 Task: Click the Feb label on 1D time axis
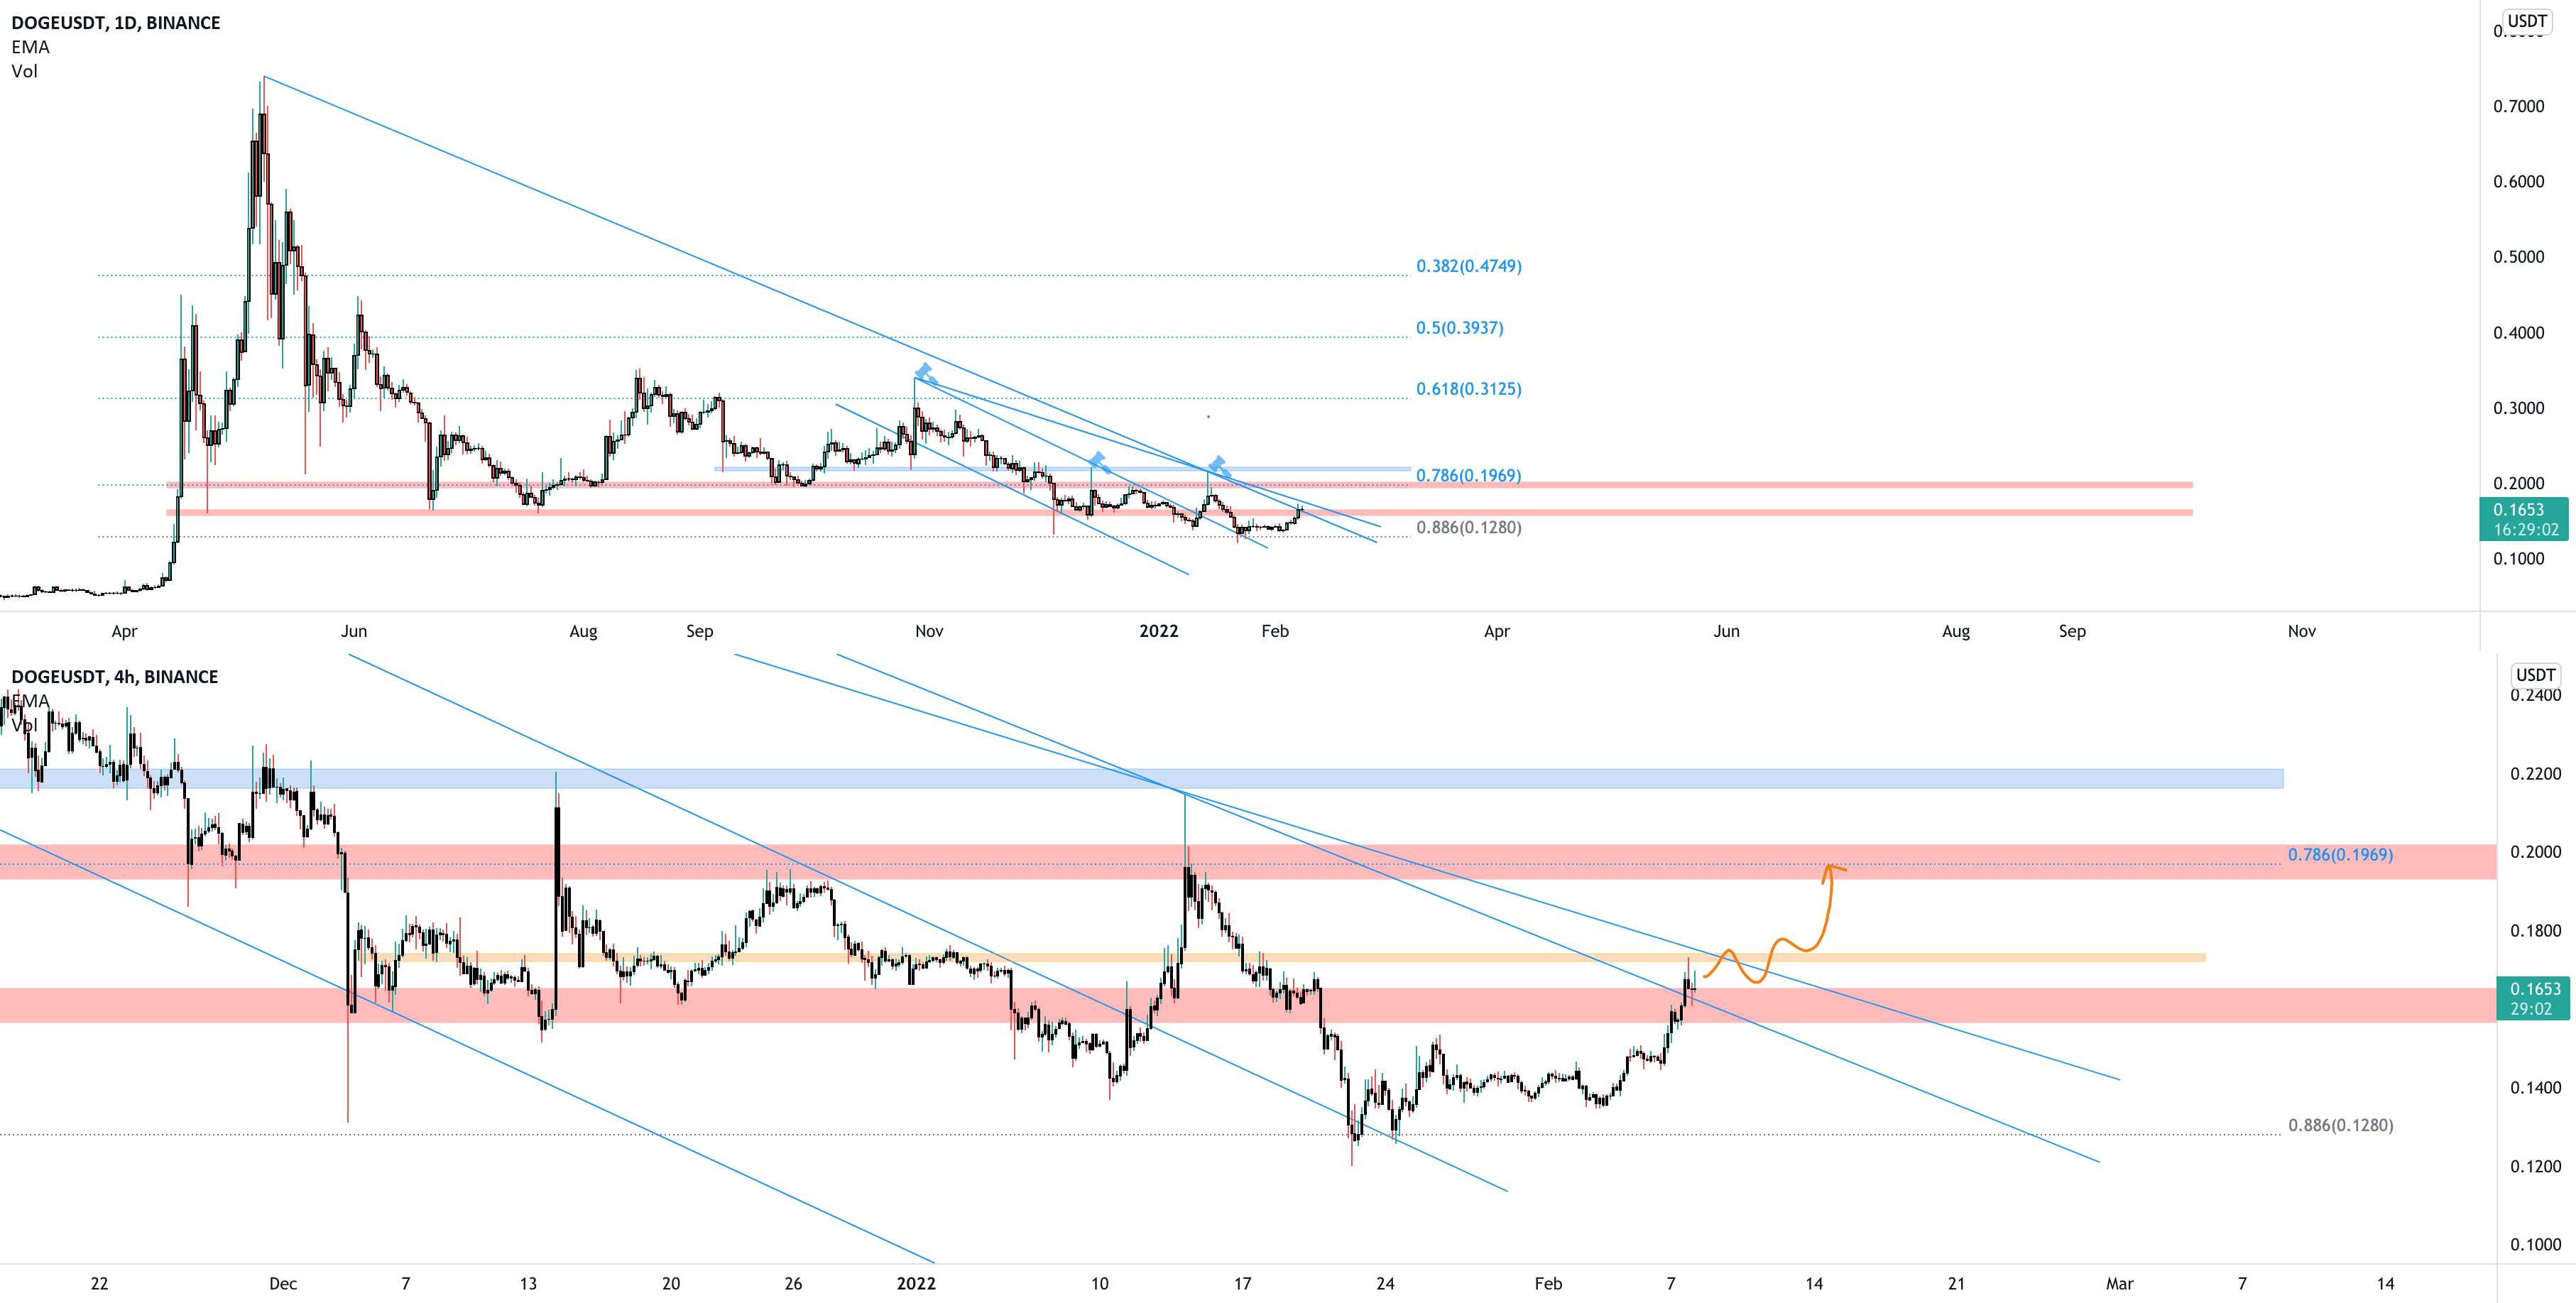[x=1275, y=631]
